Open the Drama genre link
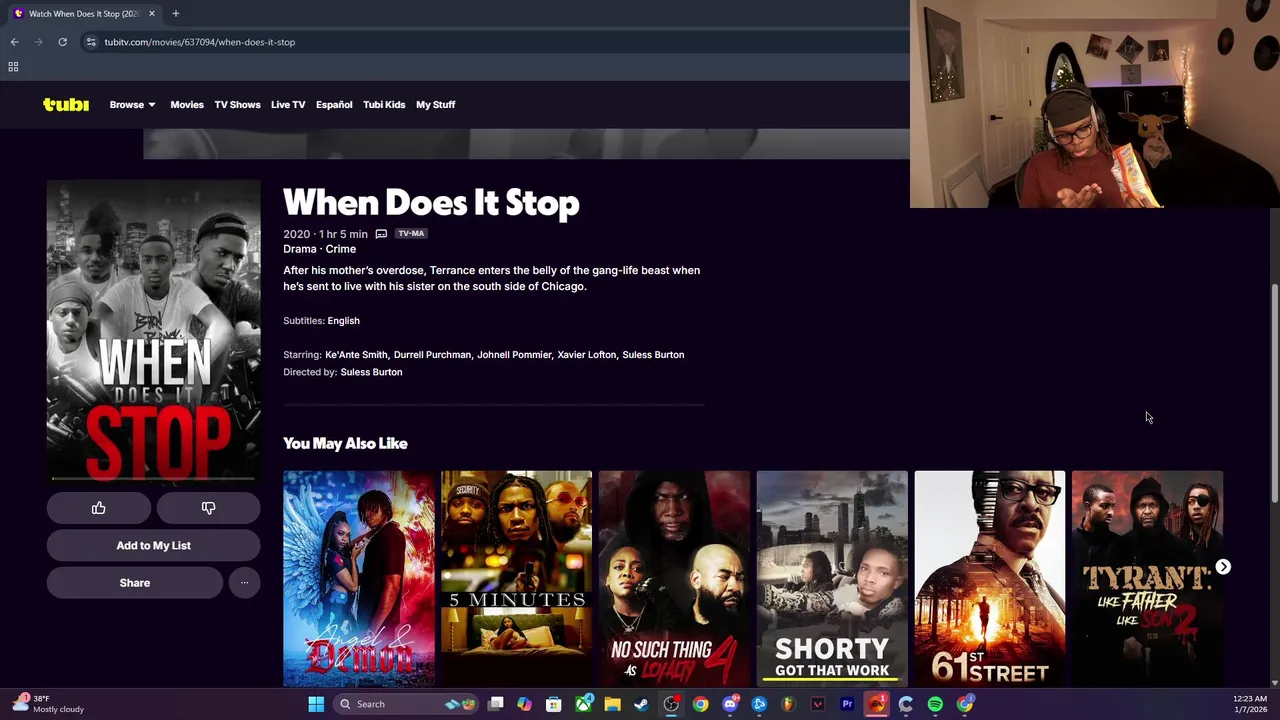This screenshot has height=720, width=1280. 299,249
